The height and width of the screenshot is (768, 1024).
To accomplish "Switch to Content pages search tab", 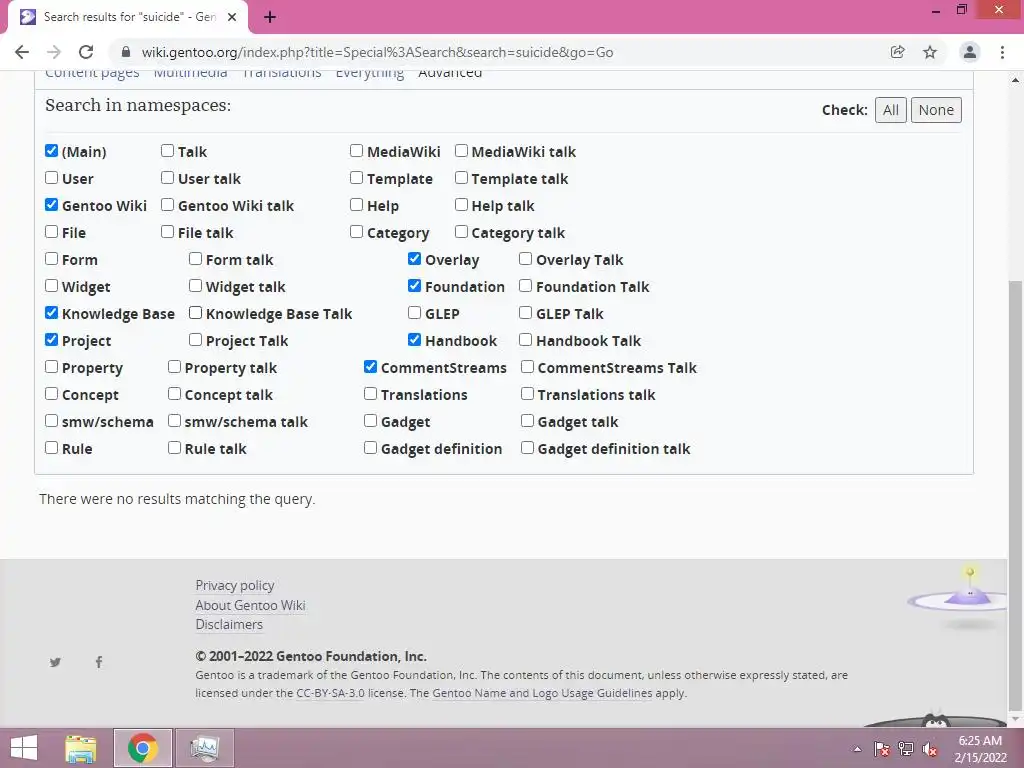I will click(x=92, y=74).
